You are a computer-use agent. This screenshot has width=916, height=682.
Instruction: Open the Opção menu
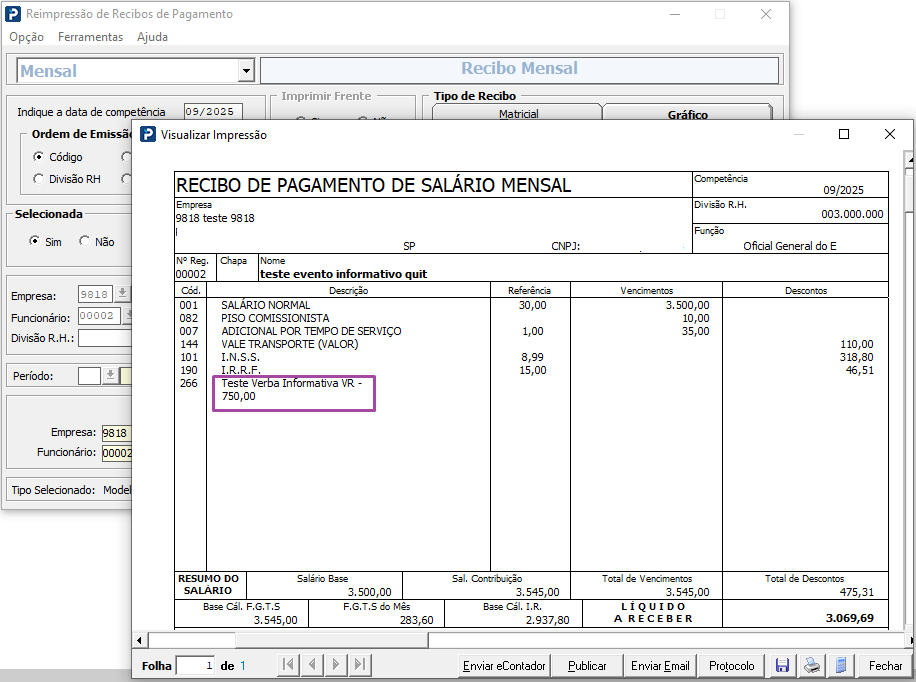(26, 37)
